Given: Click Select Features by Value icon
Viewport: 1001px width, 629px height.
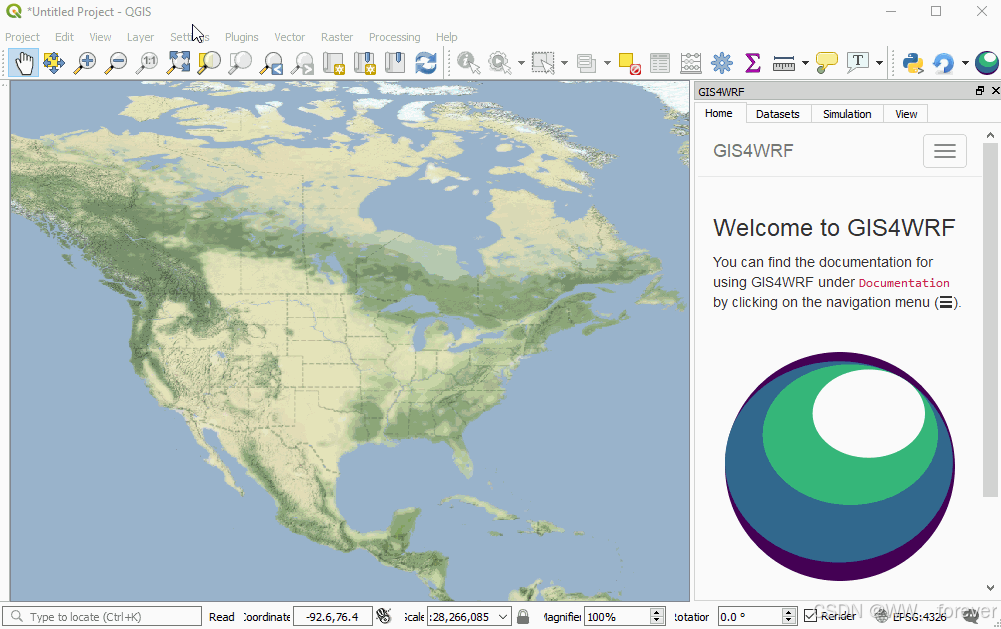Looking at the screenshot, I should (586, 63).
